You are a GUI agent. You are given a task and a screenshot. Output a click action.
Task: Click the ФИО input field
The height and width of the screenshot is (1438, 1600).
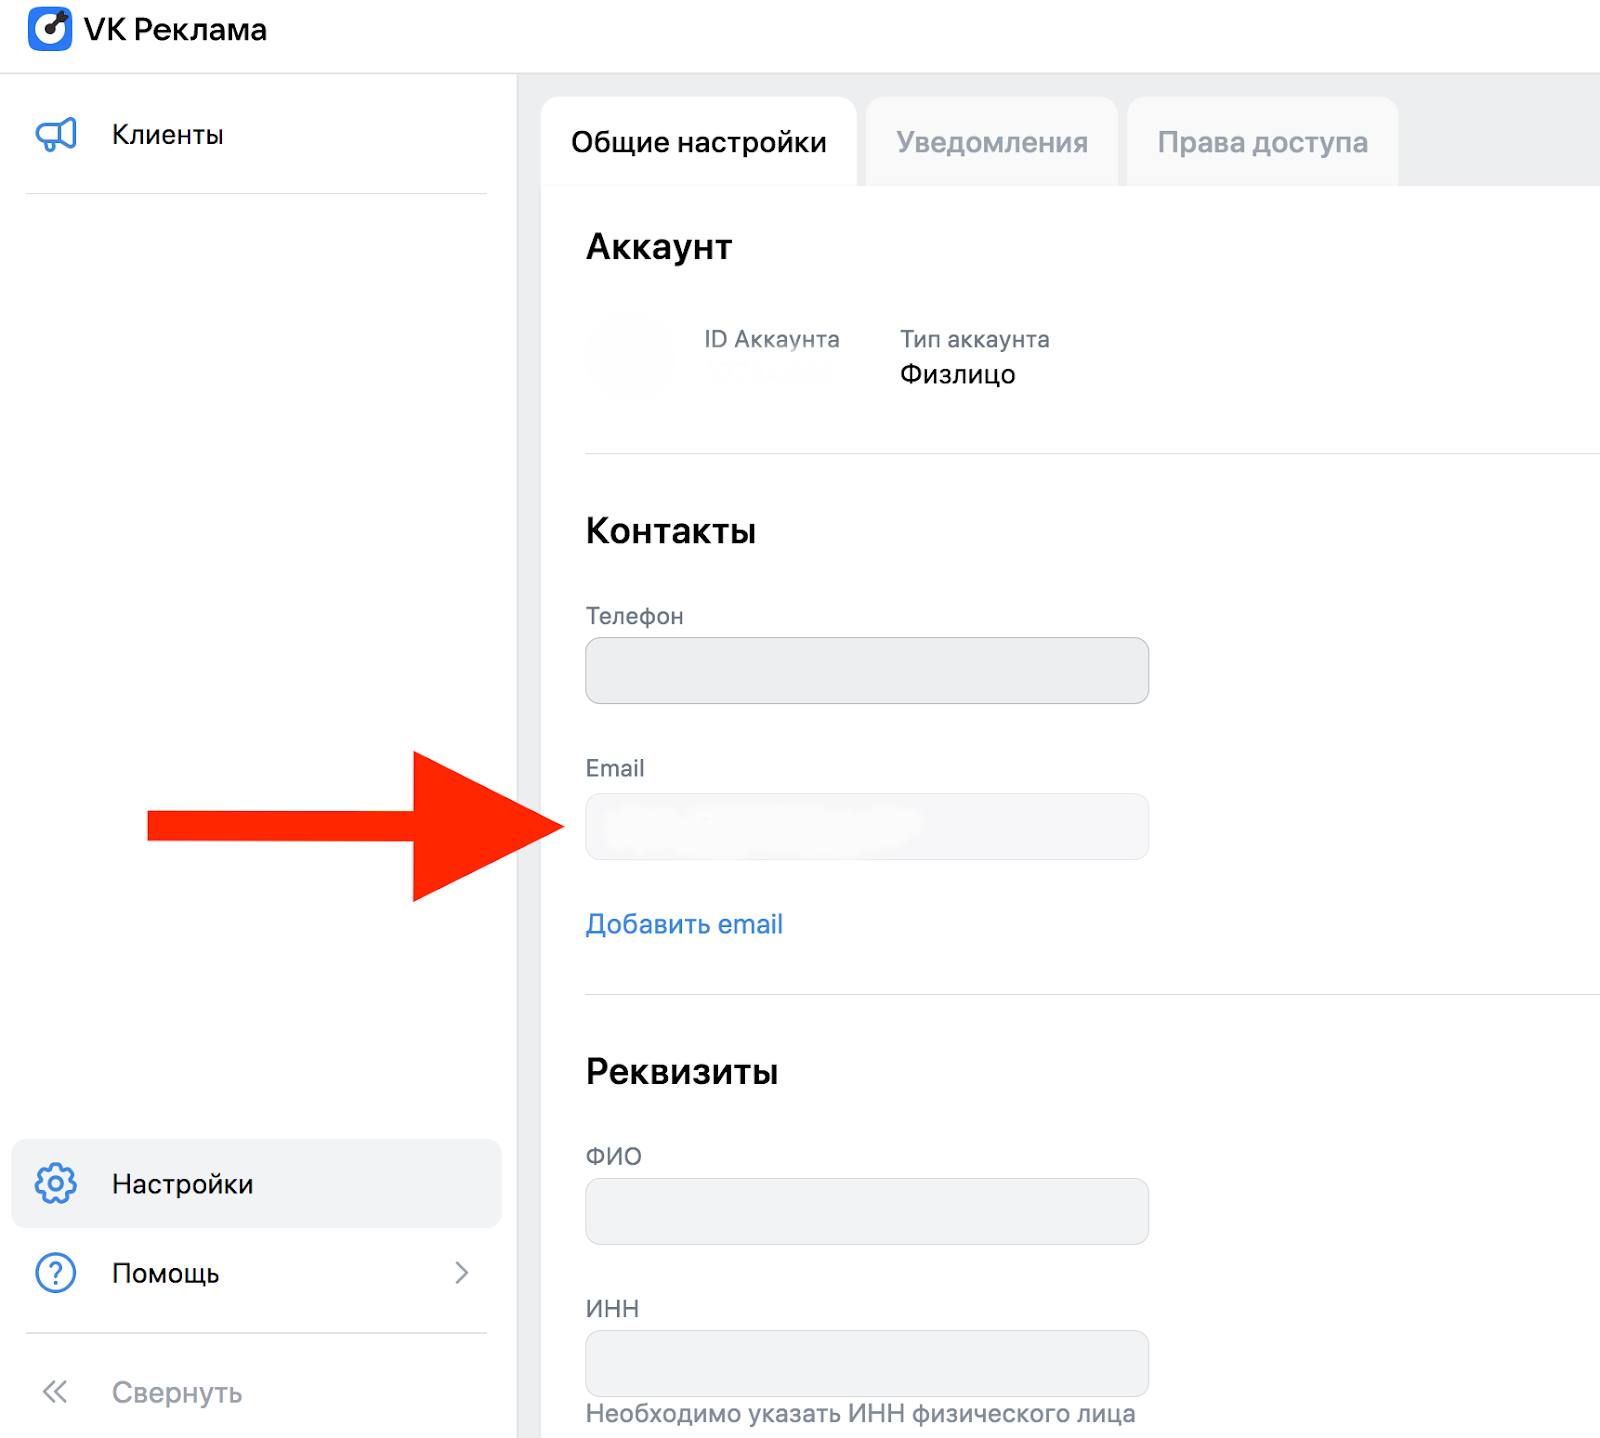[867, 1211]
